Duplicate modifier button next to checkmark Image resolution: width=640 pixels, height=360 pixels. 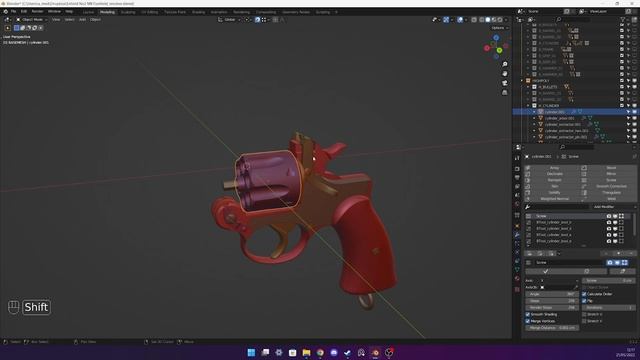click(587, 271)
